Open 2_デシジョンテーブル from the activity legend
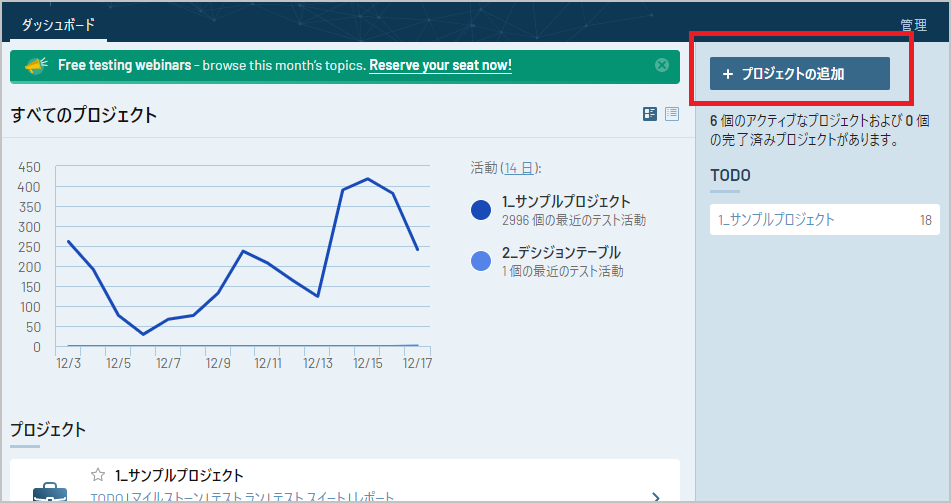 pyautogui.click(x=561, y=253)
